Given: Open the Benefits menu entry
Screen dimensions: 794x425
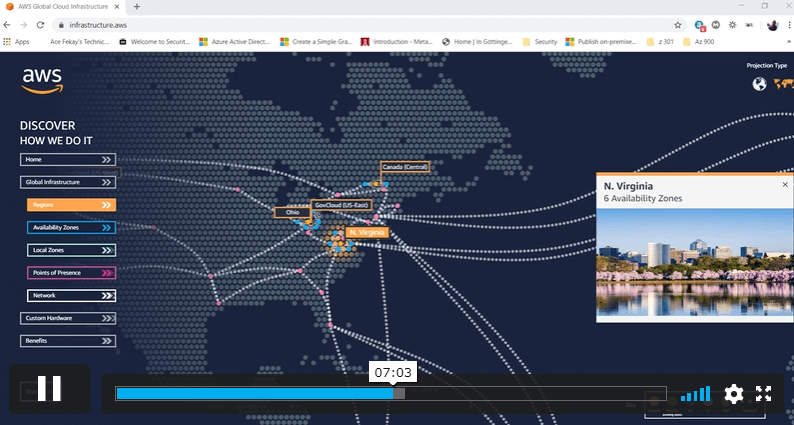Looking at the screenshot, I should point(68,341).
